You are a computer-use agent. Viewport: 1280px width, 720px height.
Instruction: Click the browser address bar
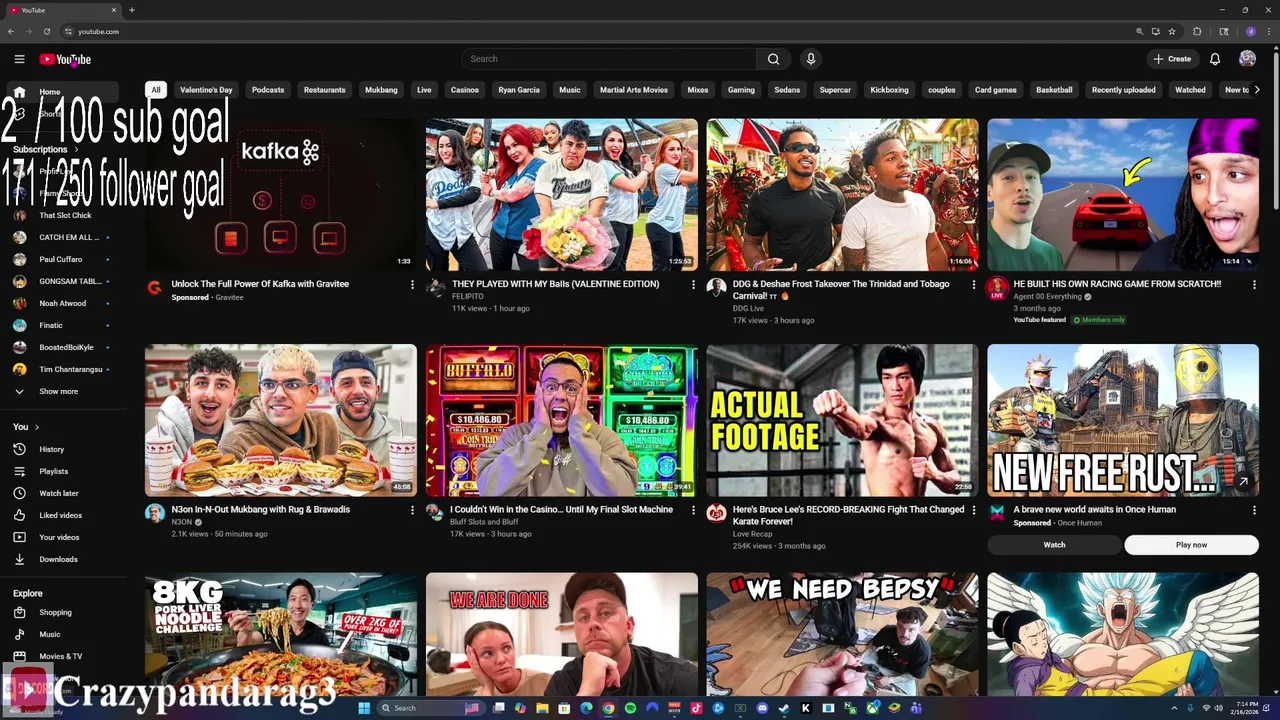point(600,31)
